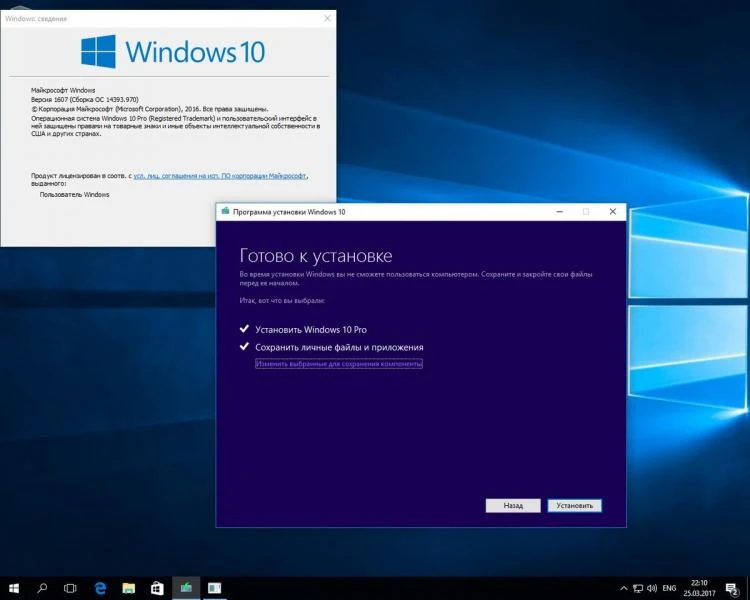Open Изменить выбранные для сохранения компоненты link

point(339,364)
